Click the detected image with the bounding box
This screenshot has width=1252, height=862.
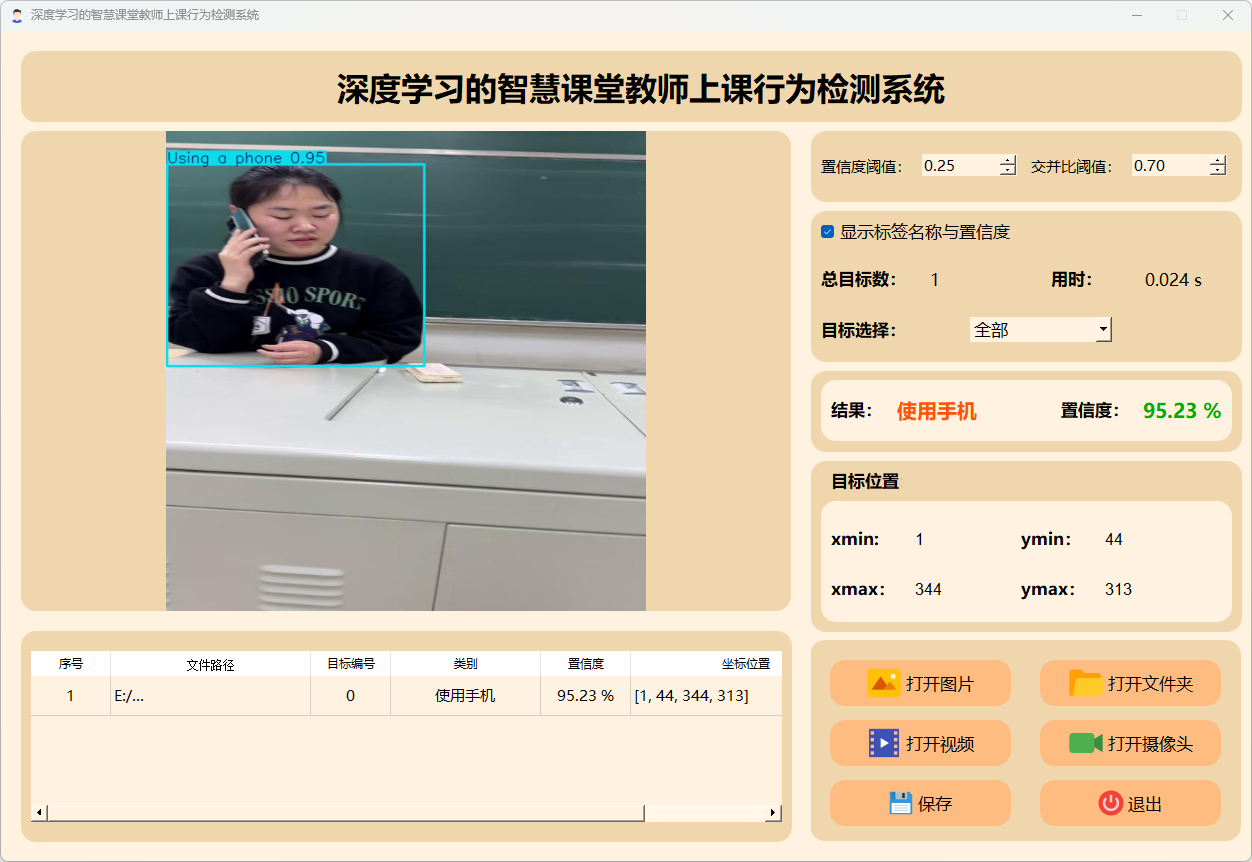tap(405, 371)
